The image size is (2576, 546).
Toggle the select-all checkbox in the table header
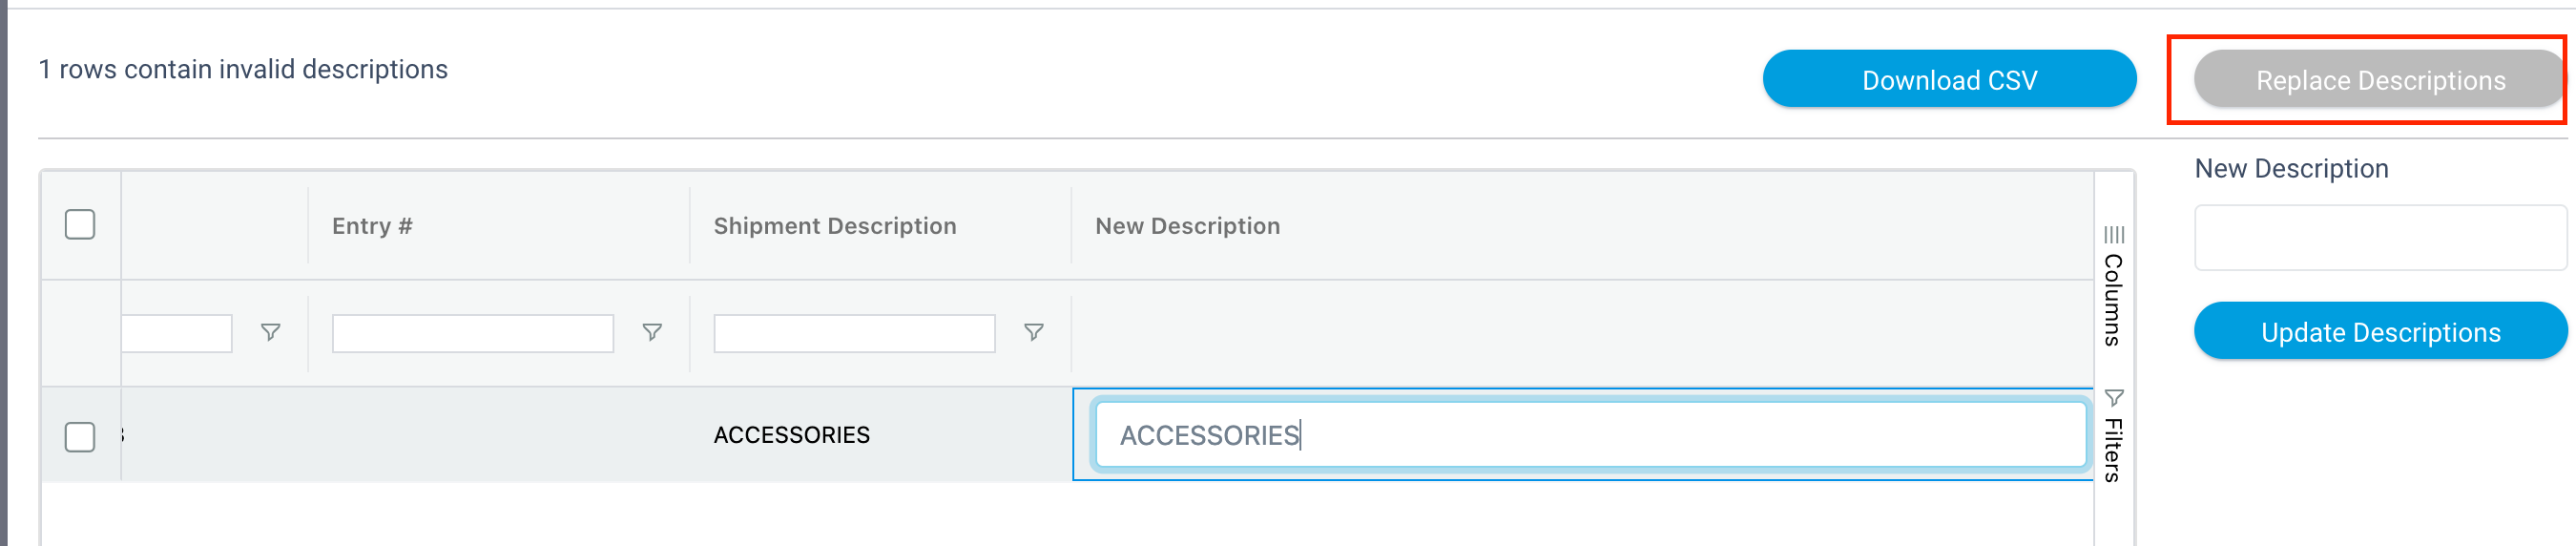click(x=80, y=224)
